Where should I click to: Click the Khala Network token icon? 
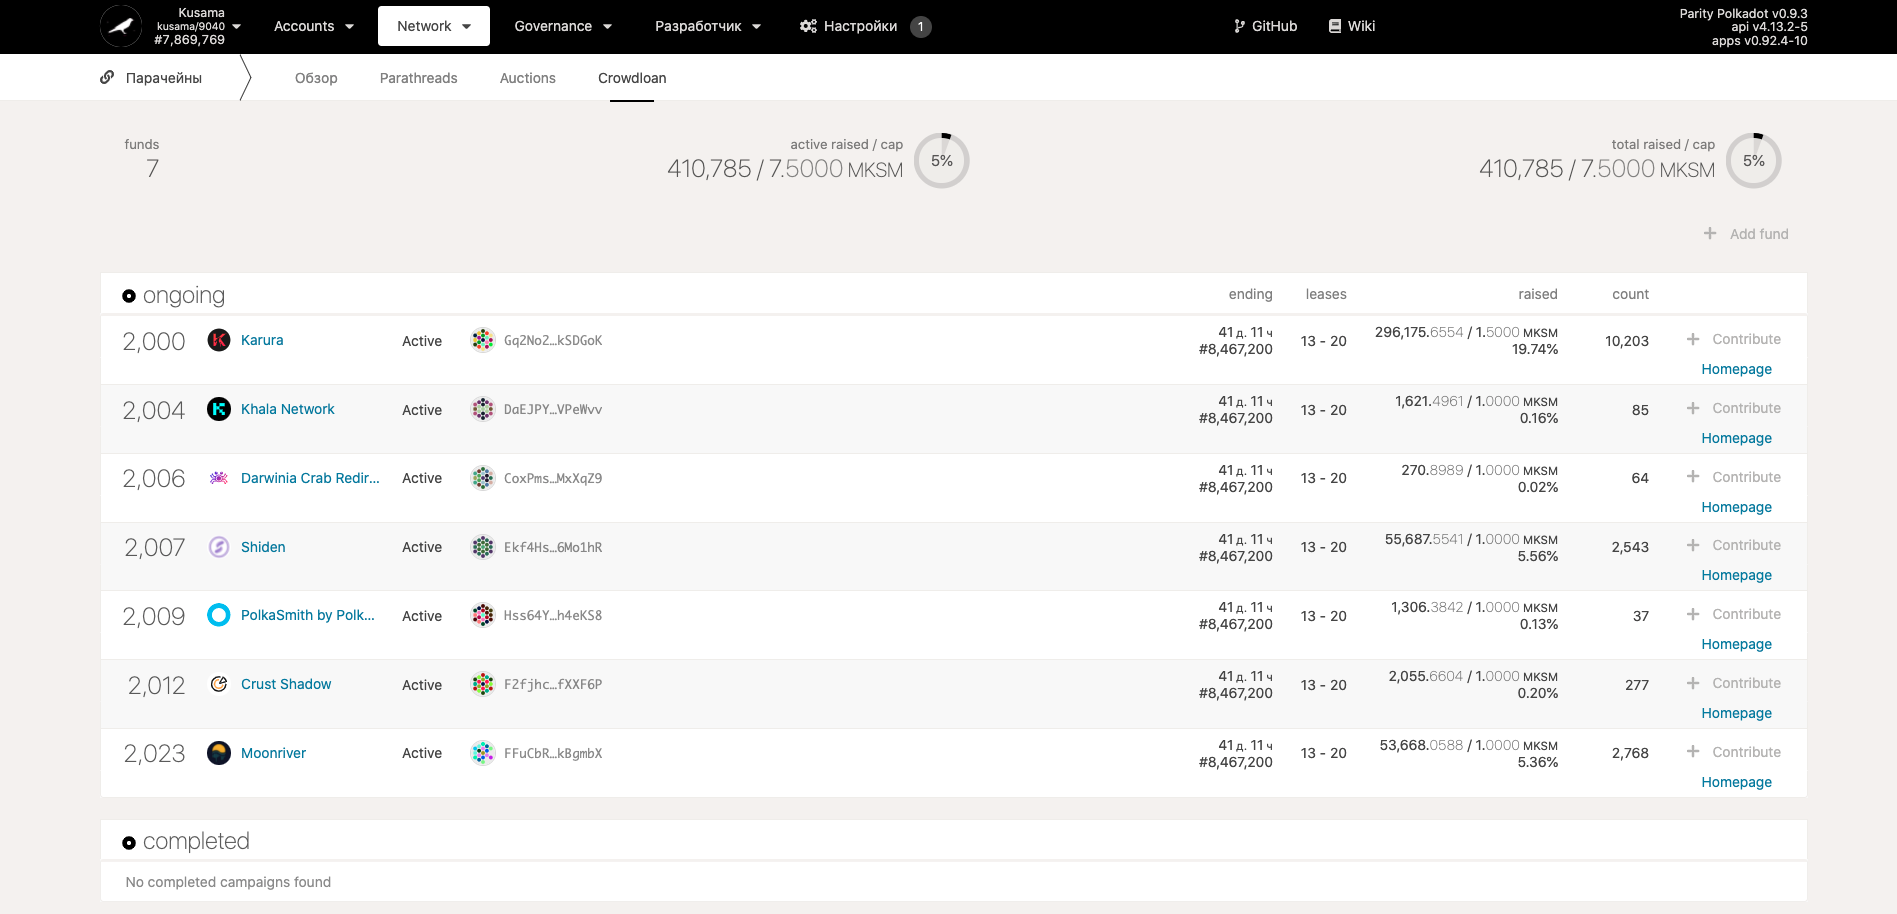pyautogui.click(x=219, y=409)
